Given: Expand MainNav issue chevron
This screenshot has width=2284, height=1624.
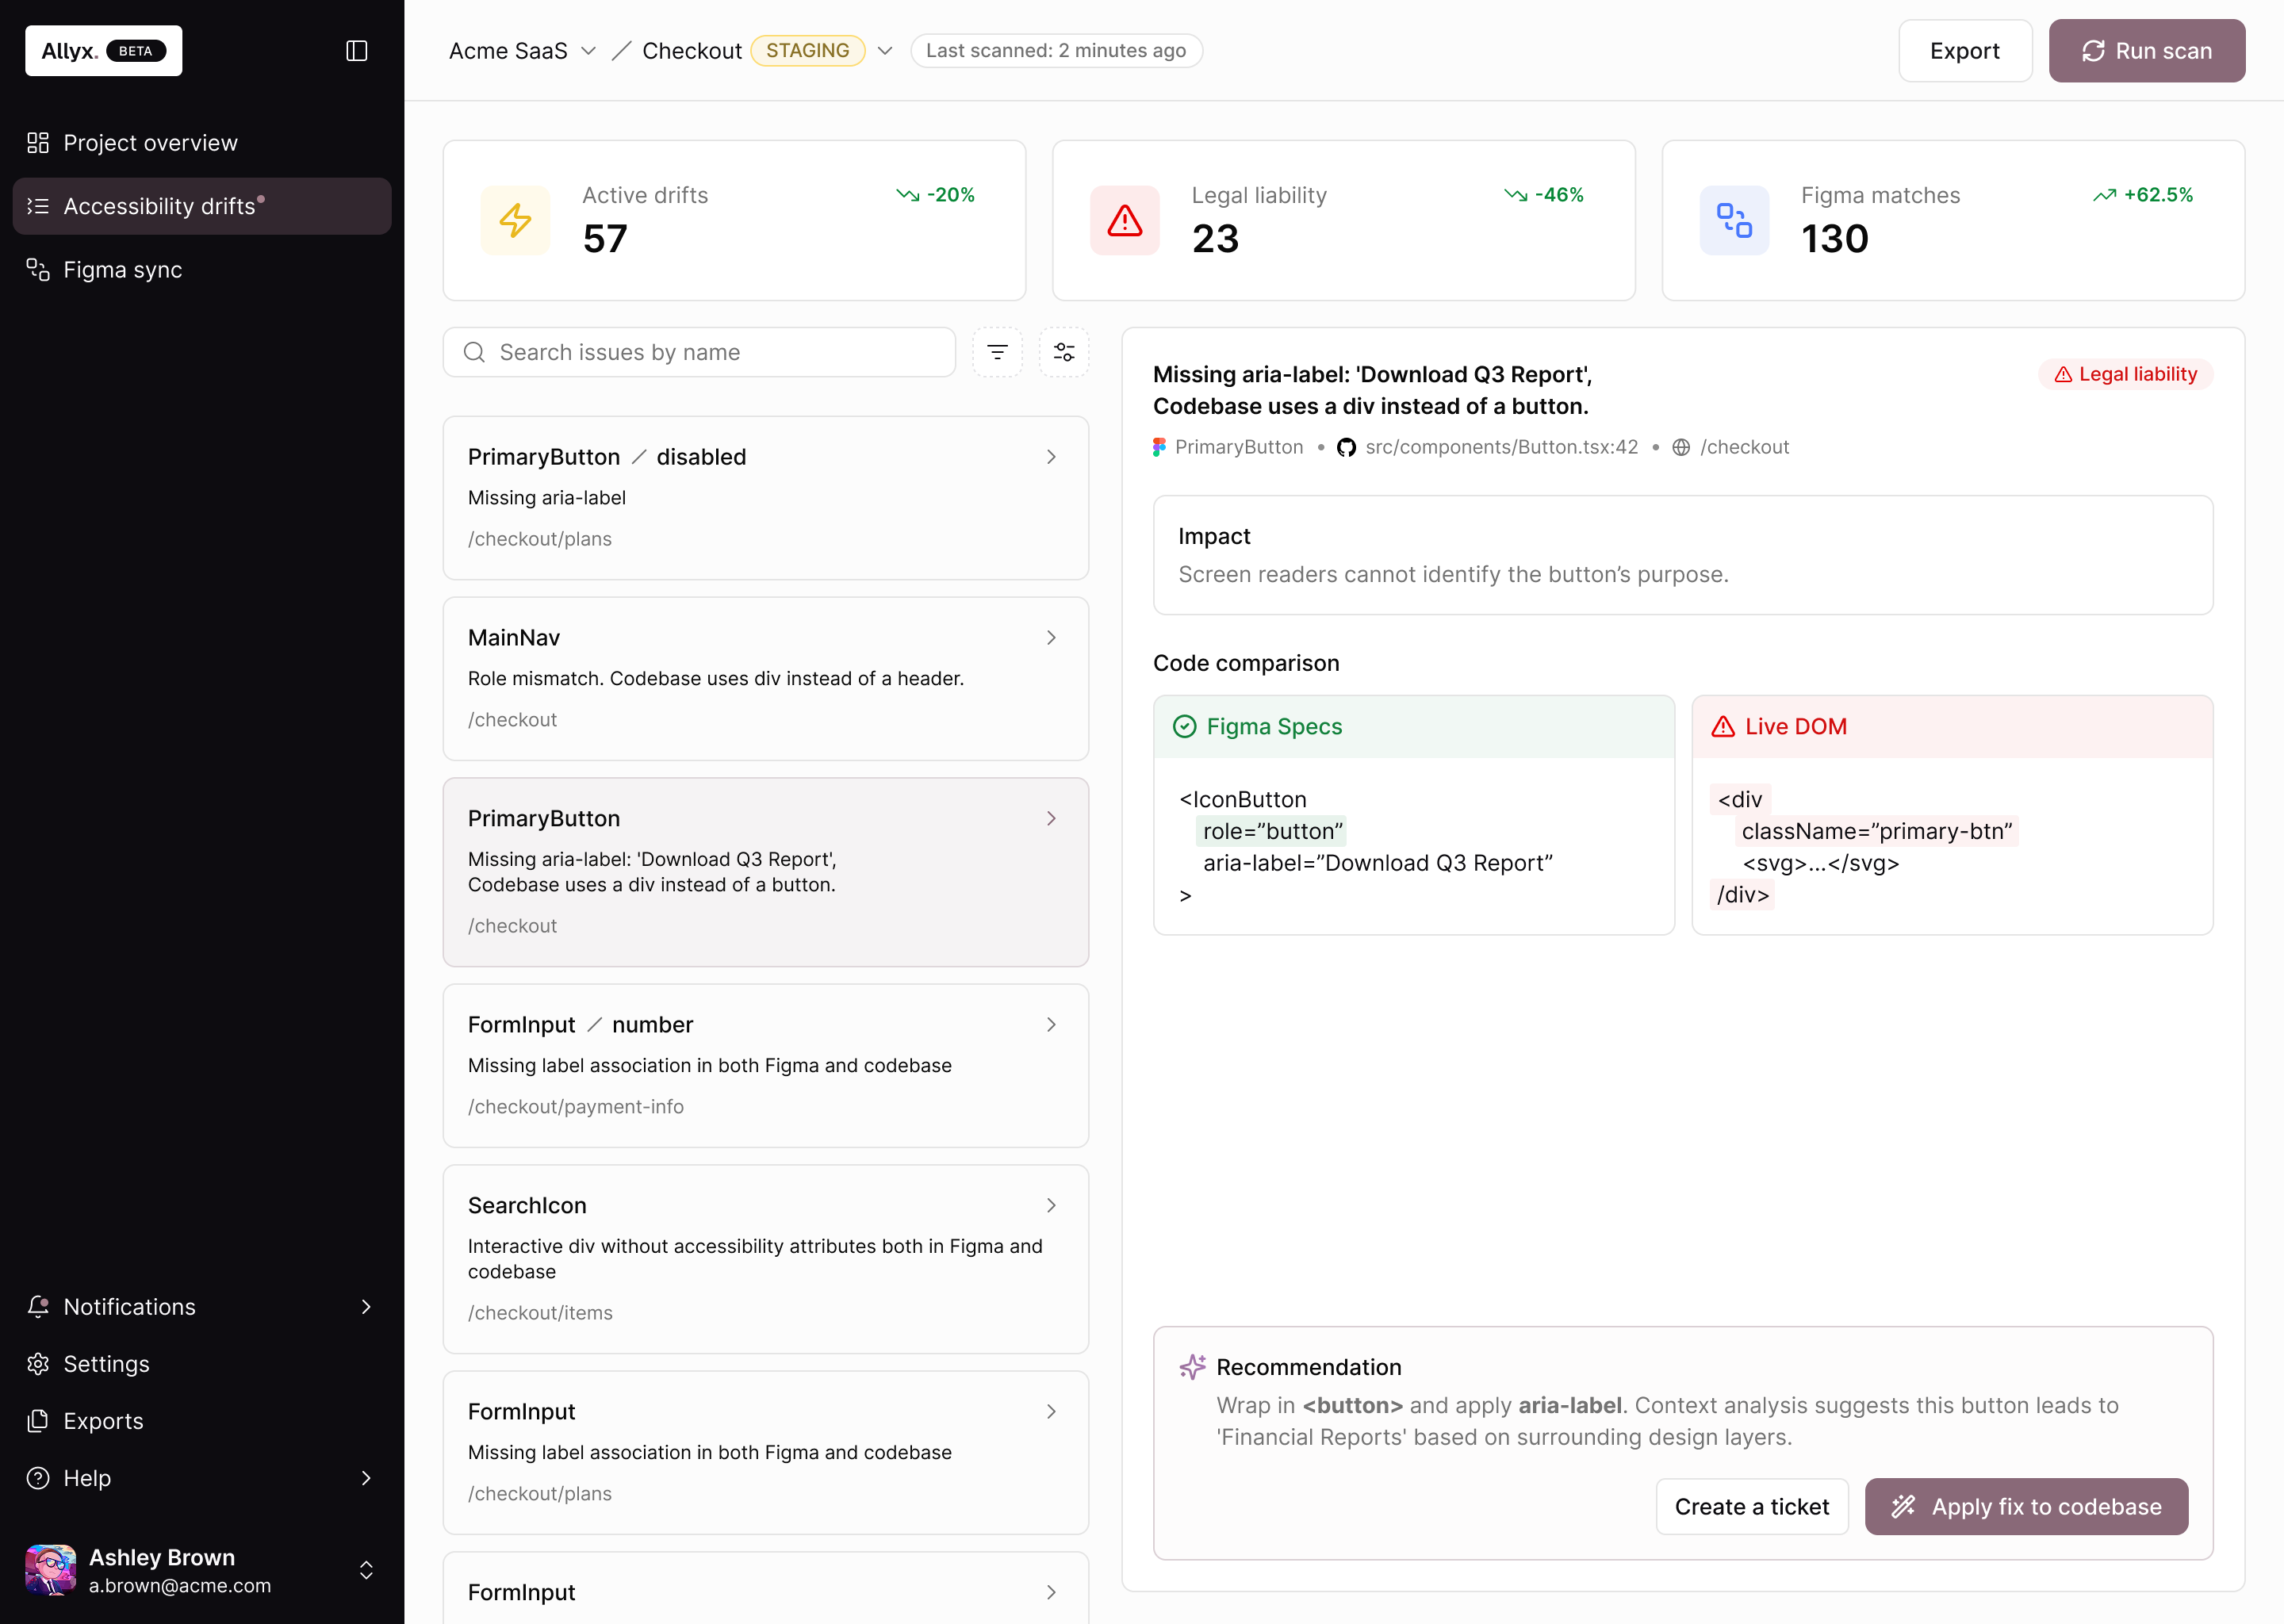Looking at the screenshot, I should [x=1051, y=638].
